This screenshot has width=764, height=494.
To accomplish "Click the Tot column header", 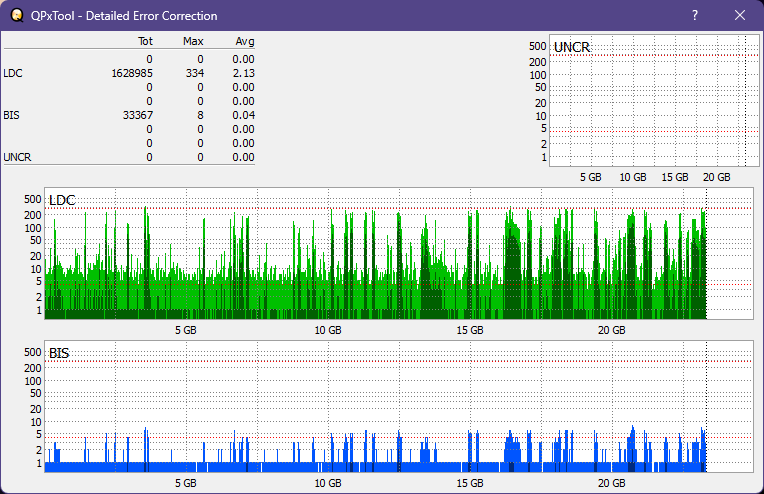I will click(145, 41).
